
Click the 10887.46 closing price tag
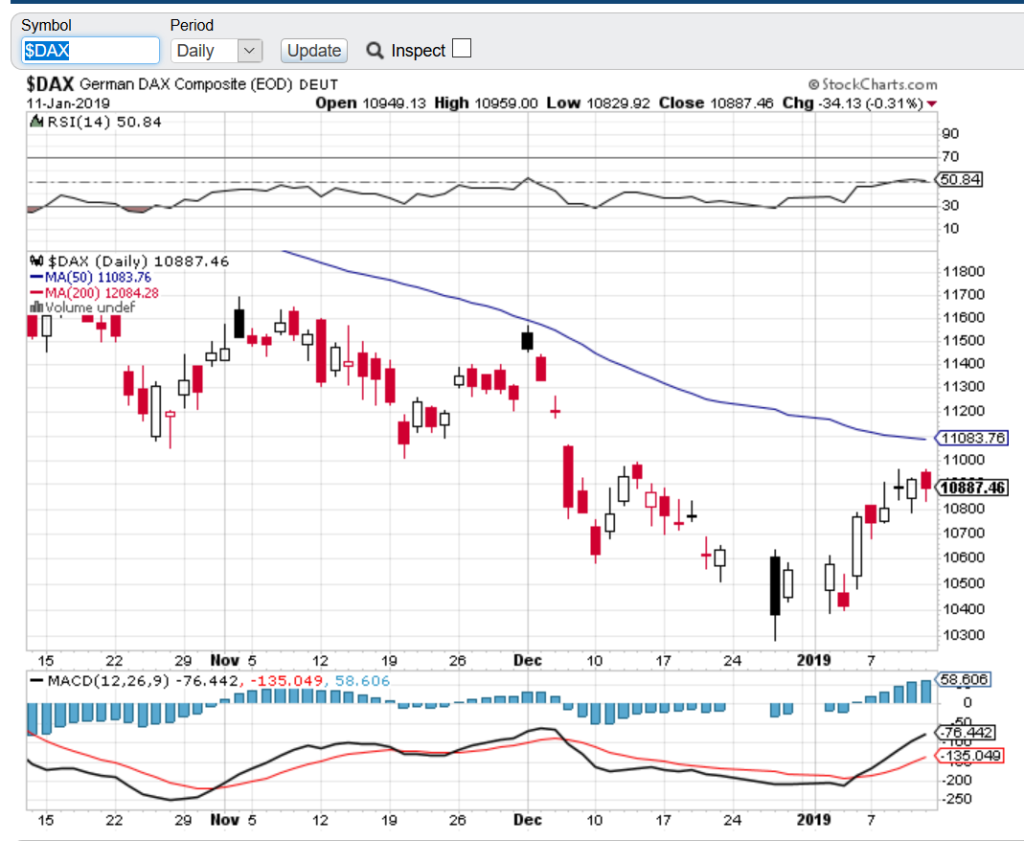pos(972,487)
